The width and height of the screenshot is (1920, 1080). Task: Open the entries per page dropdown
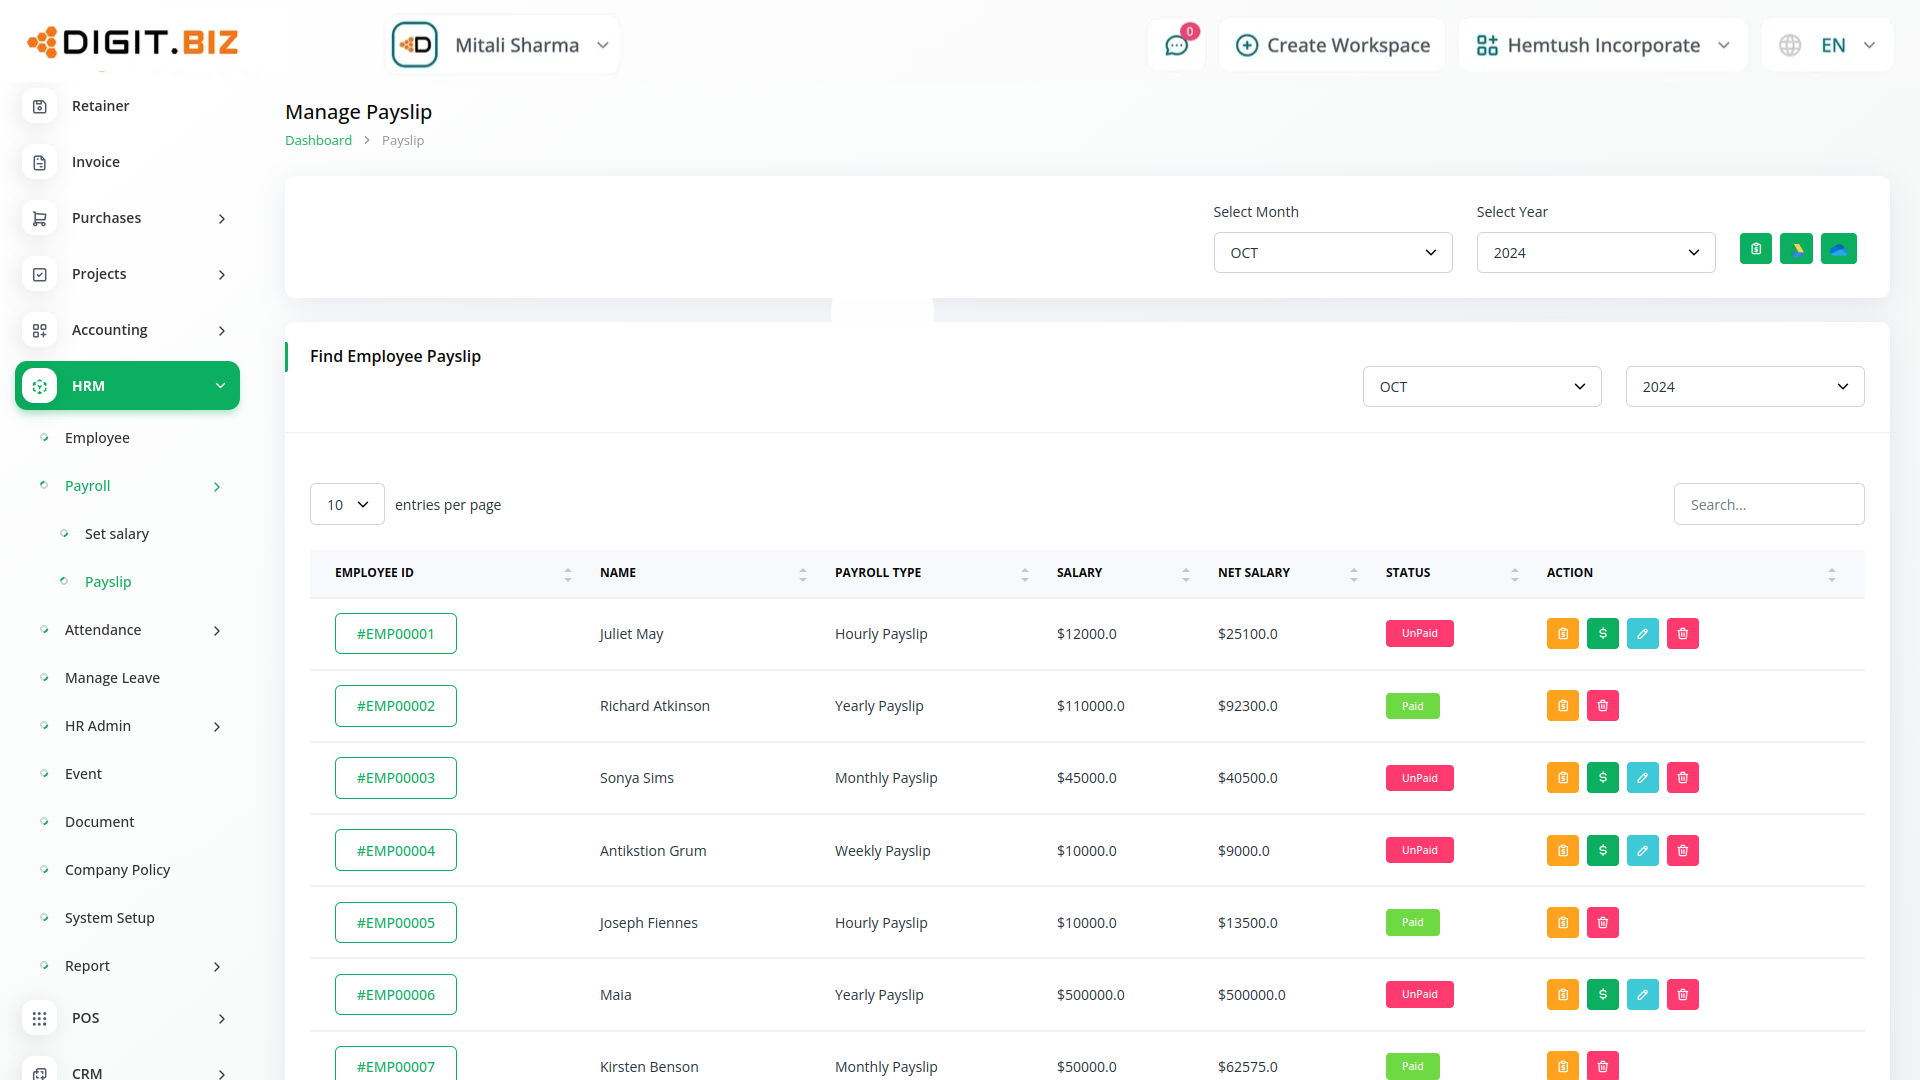click(x=347, y=505)
